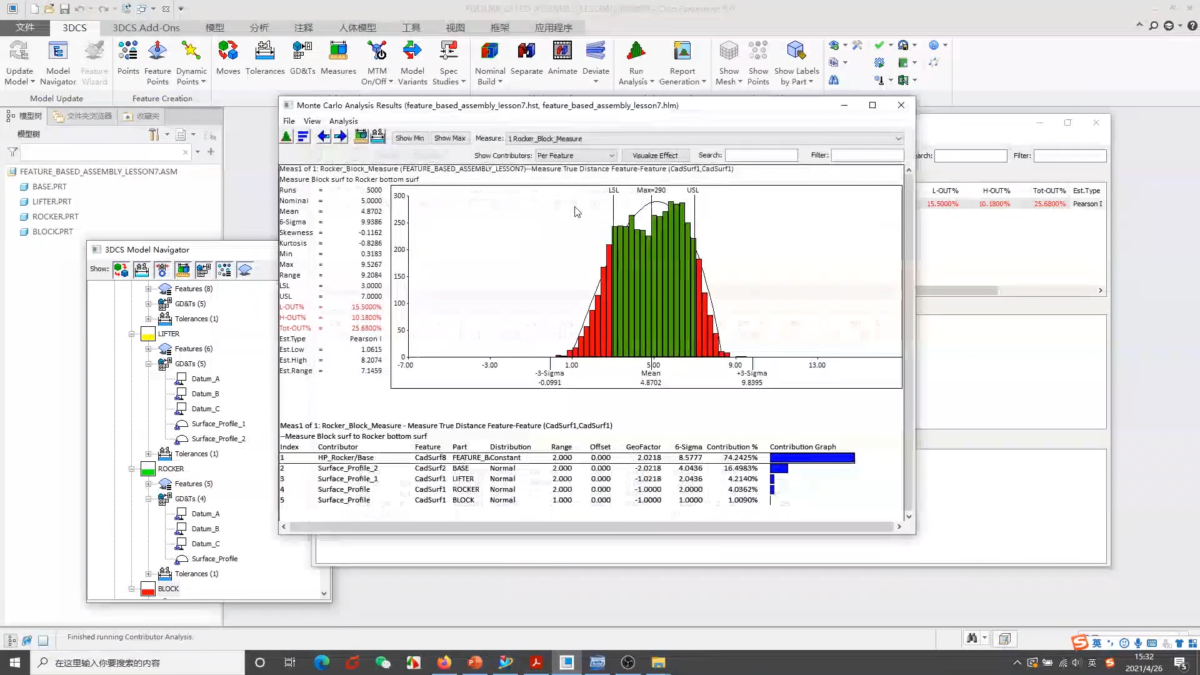
Task: Collapse the LIFTER part node in Model Navigator
Action: [x=132, y=334]
